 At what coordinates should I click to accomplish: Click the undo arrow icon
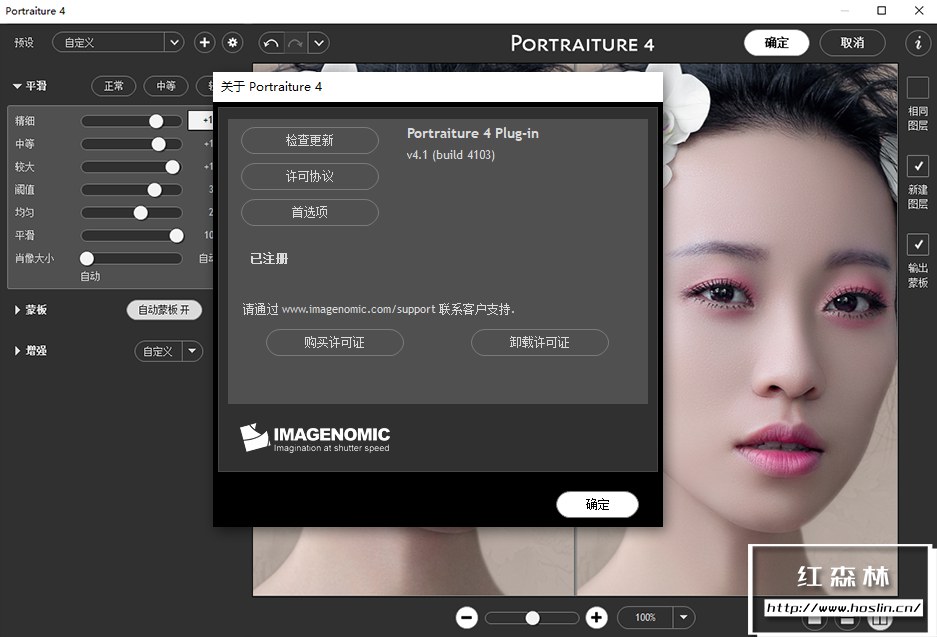[x=271, y=43]
